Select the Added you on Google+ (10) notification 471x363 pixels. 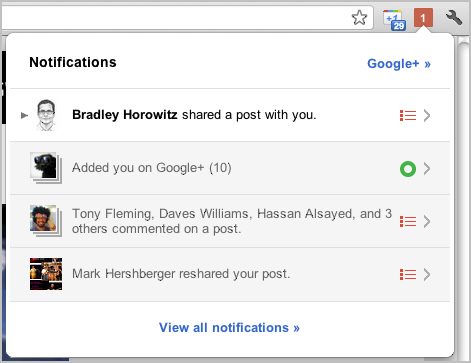point(230,168)
